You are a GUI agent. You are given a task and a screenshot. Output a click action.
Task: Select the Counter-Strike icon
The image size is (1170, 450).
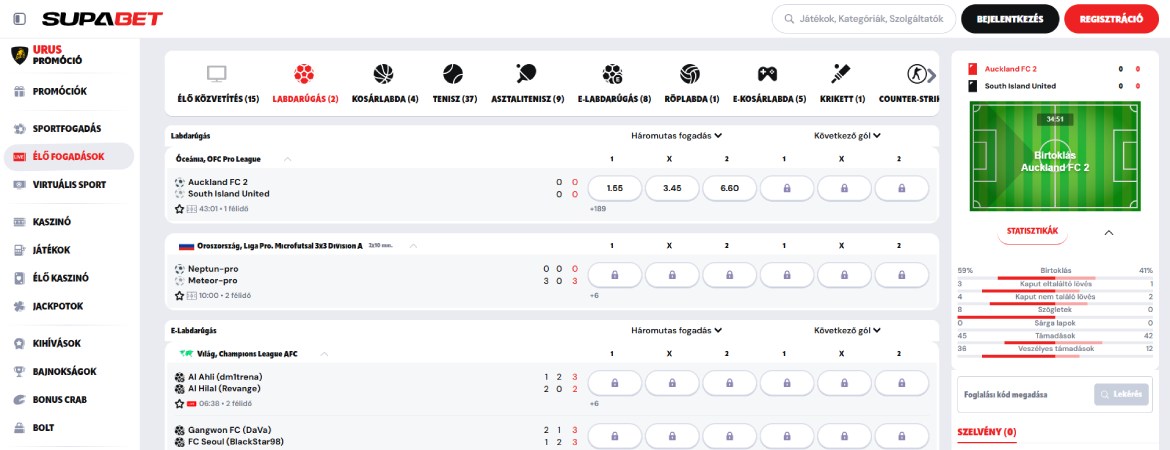tap(916, 74)
